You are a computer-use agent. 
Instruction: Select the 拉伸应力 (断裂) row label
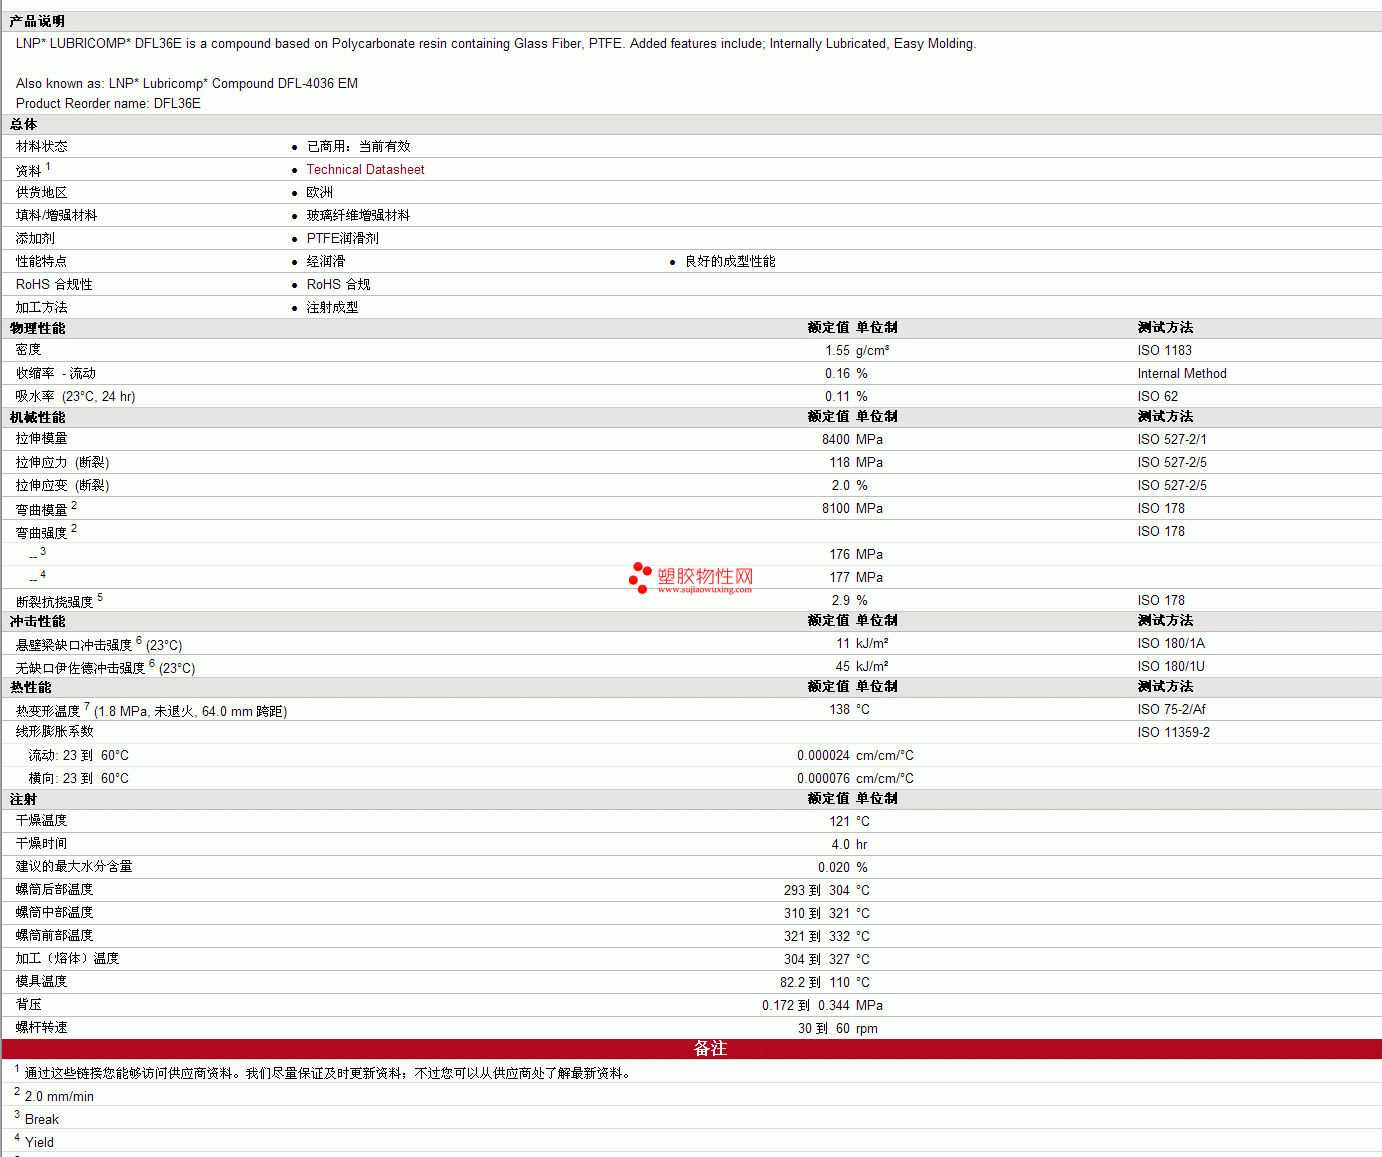point(63,463)
